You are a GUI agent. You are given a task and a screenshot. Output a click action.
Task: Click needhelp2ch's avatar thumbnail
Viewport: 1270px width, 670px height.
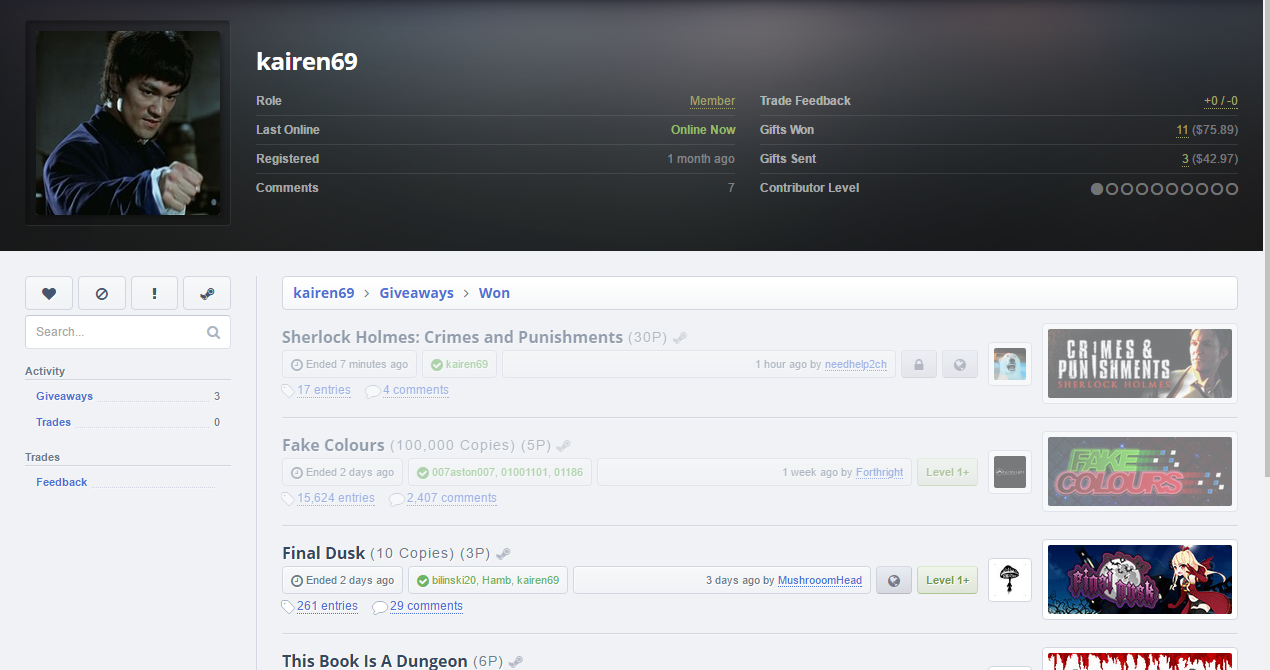click(x=1010, y=364)
